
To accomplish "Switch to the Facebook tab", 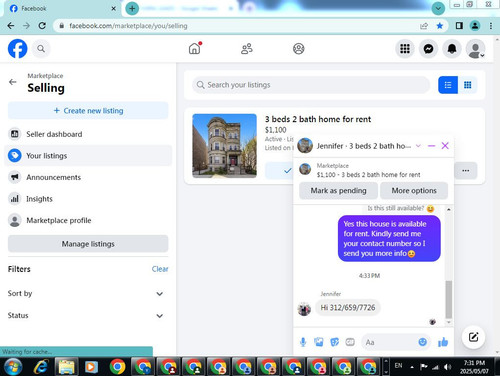I will [x=63, y=8].
